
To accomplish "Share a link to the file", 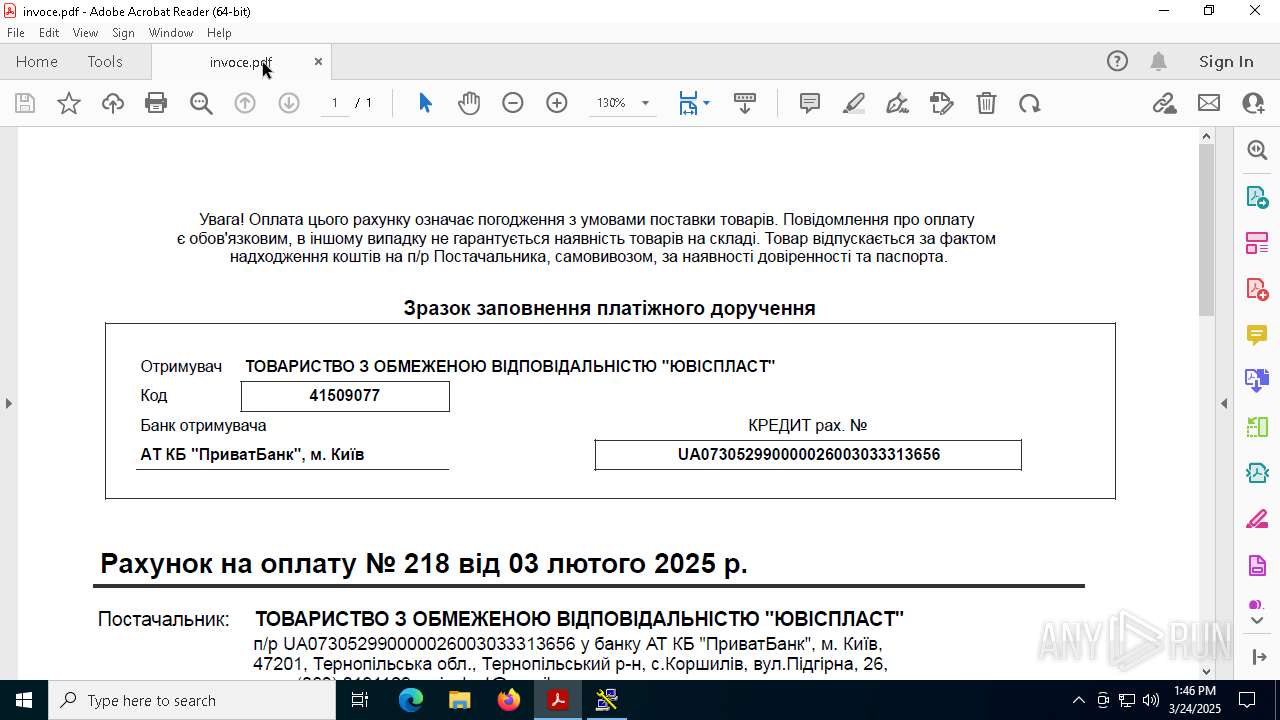I will [1165, 103].
